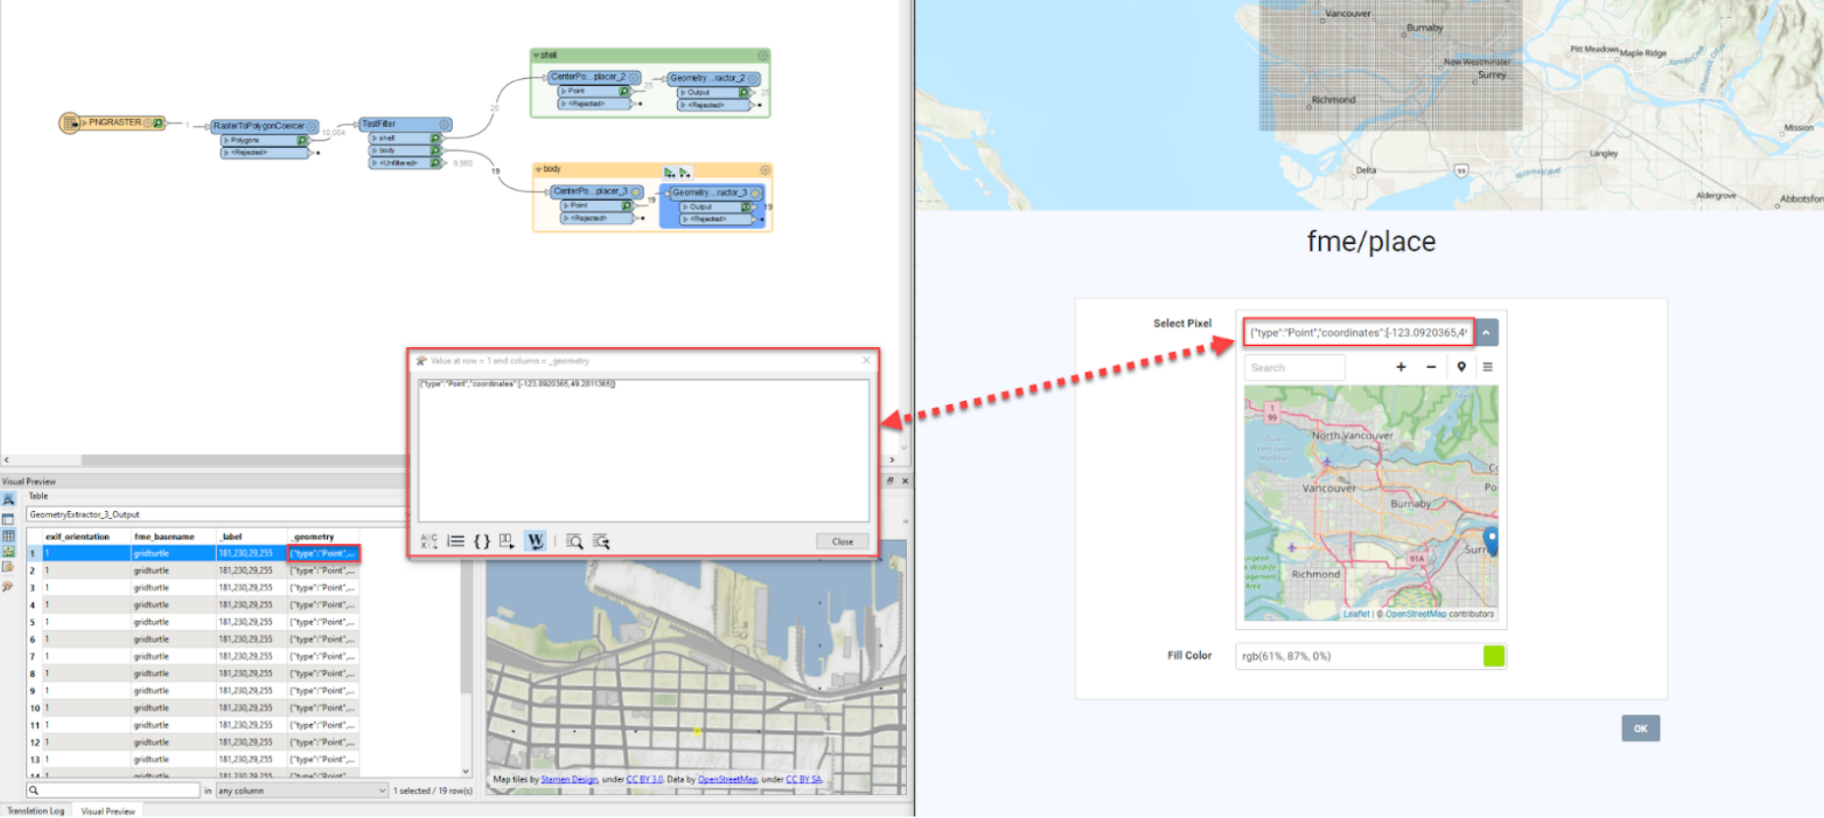
Task: Click the geometry JSON text area
Action: (643, 450)
